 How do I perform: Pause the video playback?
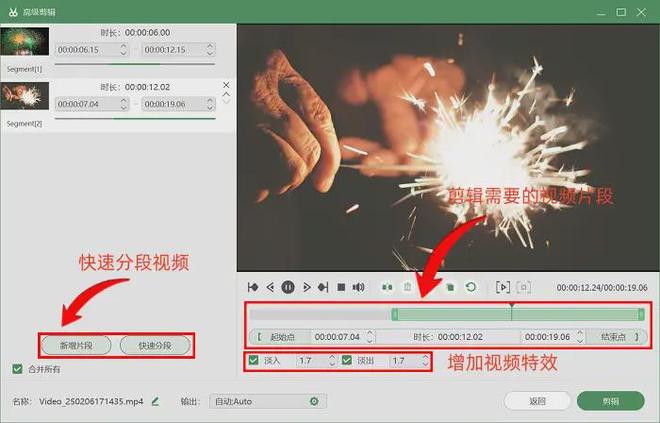point(288,287)
